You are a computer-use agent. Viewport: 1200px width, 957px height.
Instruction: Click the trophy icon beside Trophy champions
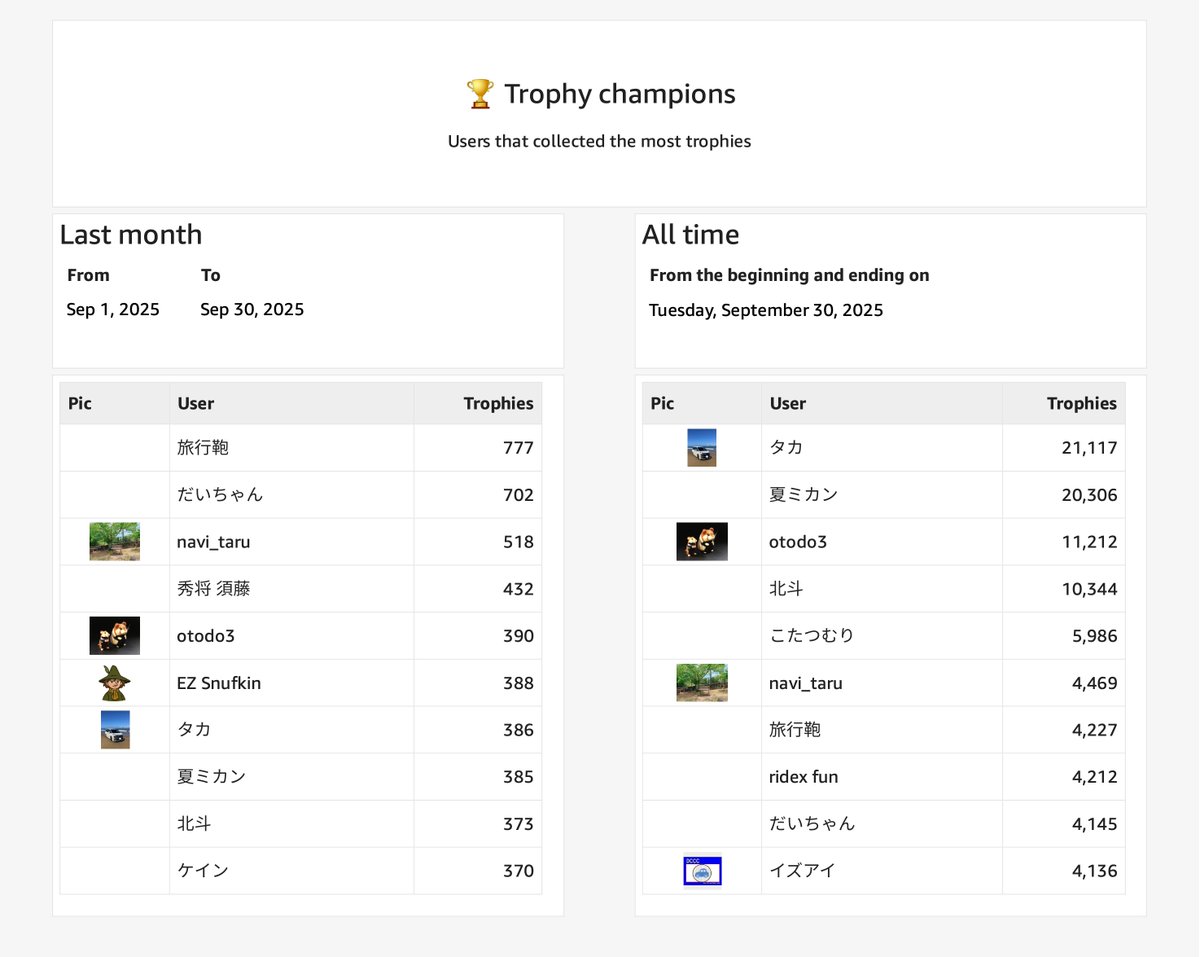pyautogui.click(x=480, y=94)
